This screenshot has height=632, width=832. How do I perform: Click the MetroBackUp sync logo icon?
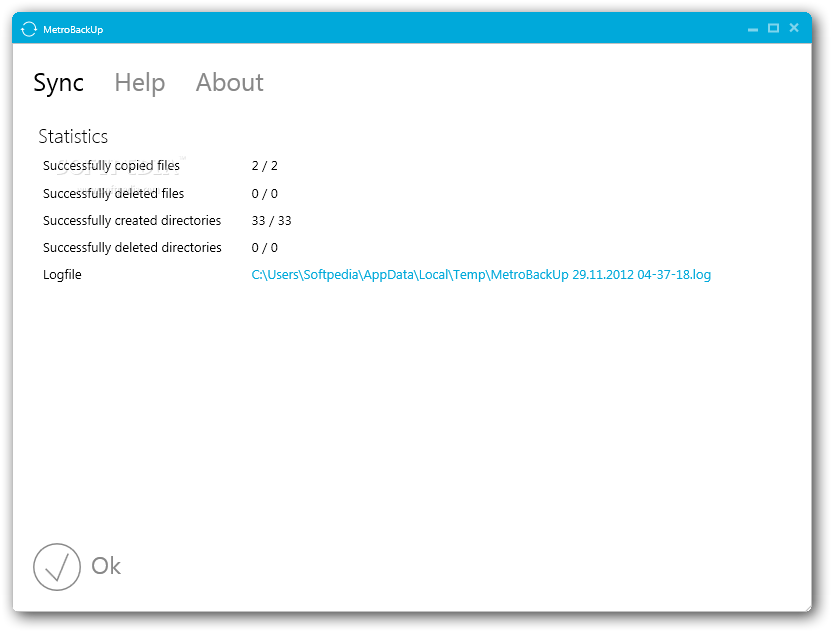tap(29, 29)
